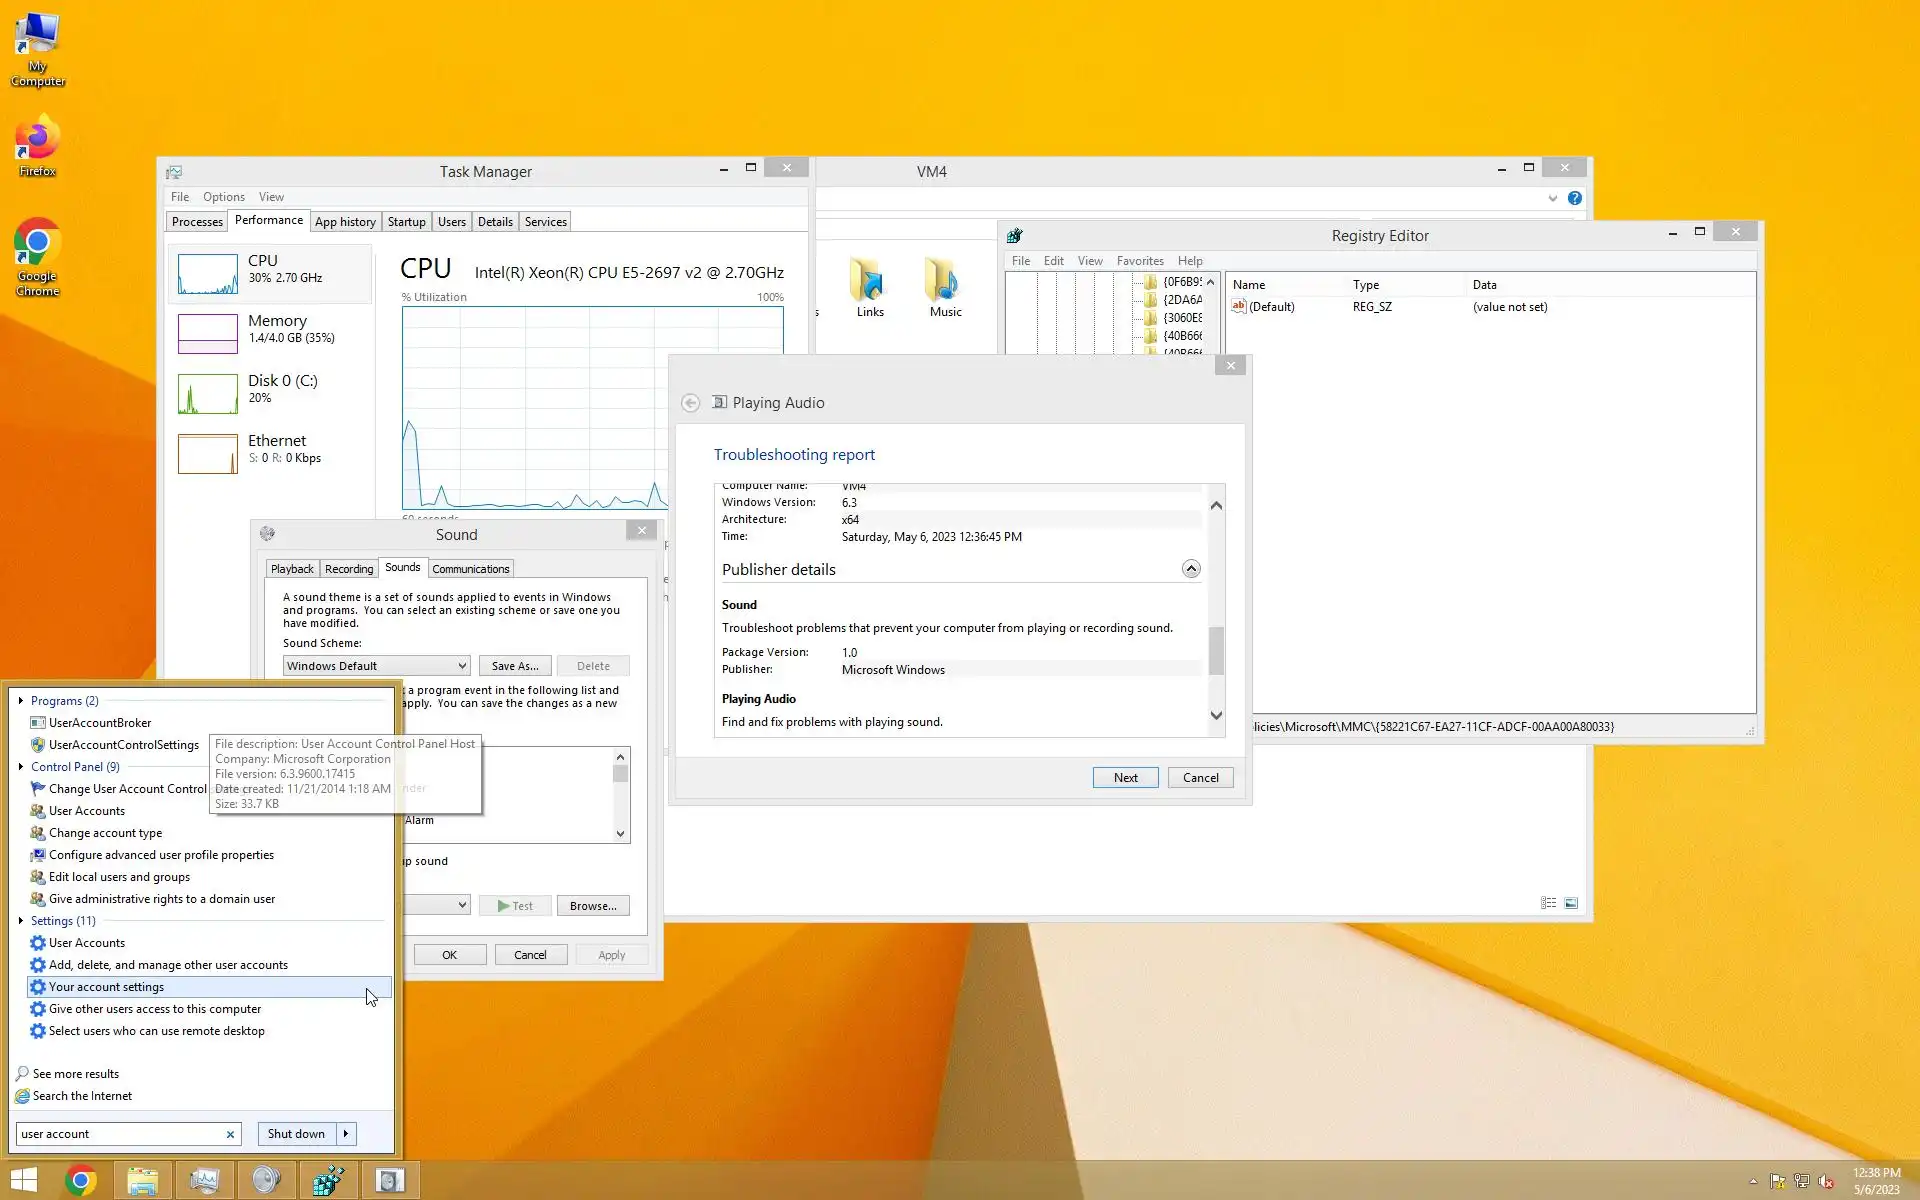Viewport: 1920px width, 1200px height.
Task: Click the Help question mark icon in VM4 window
Action: coord(1574,198)
